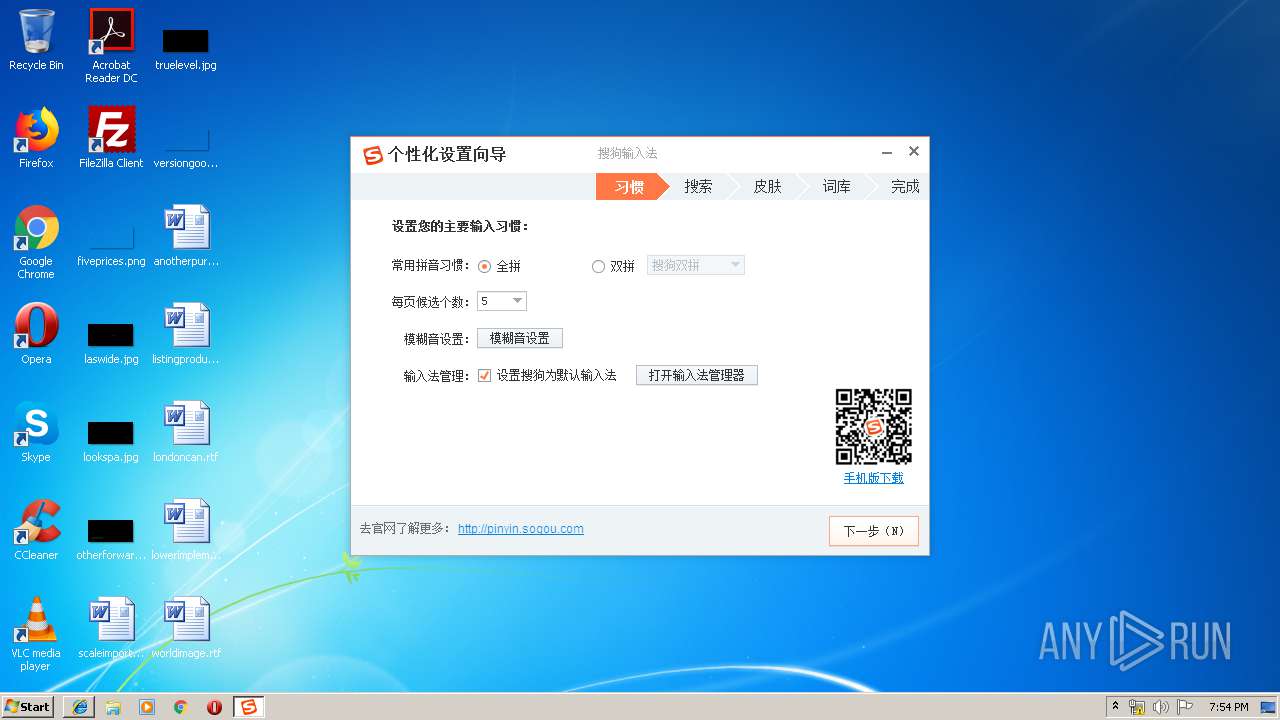1280x720 pixels.
Task: Open the 搜狗双拼 scheme dropdown
Action: tap(696, 265)
